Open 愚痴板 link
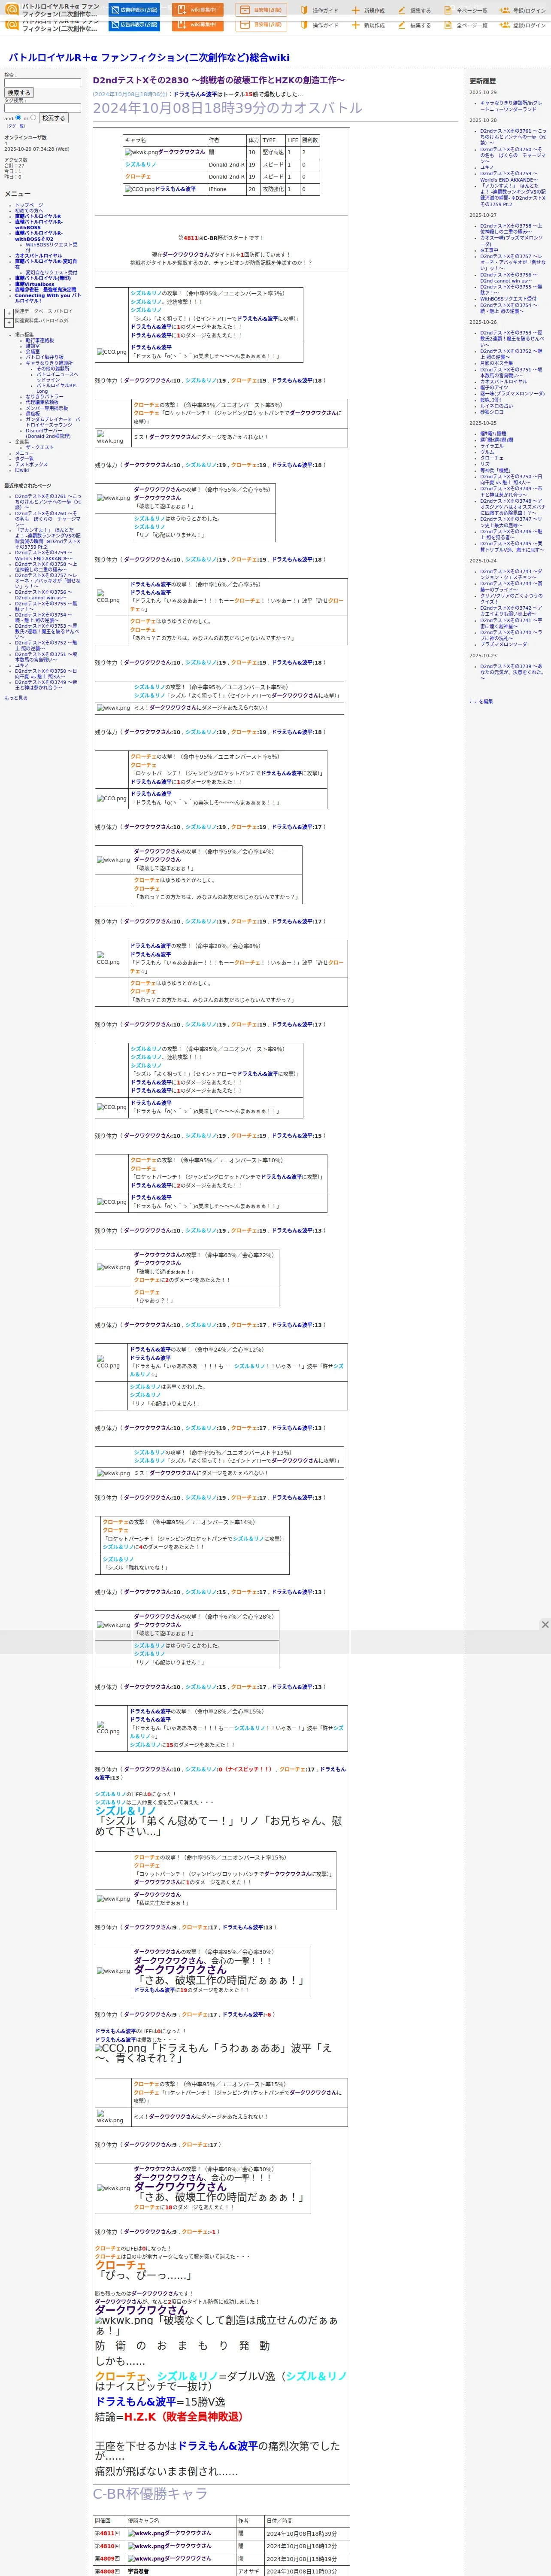This screenshot has width=551, height=2576. 32,414
